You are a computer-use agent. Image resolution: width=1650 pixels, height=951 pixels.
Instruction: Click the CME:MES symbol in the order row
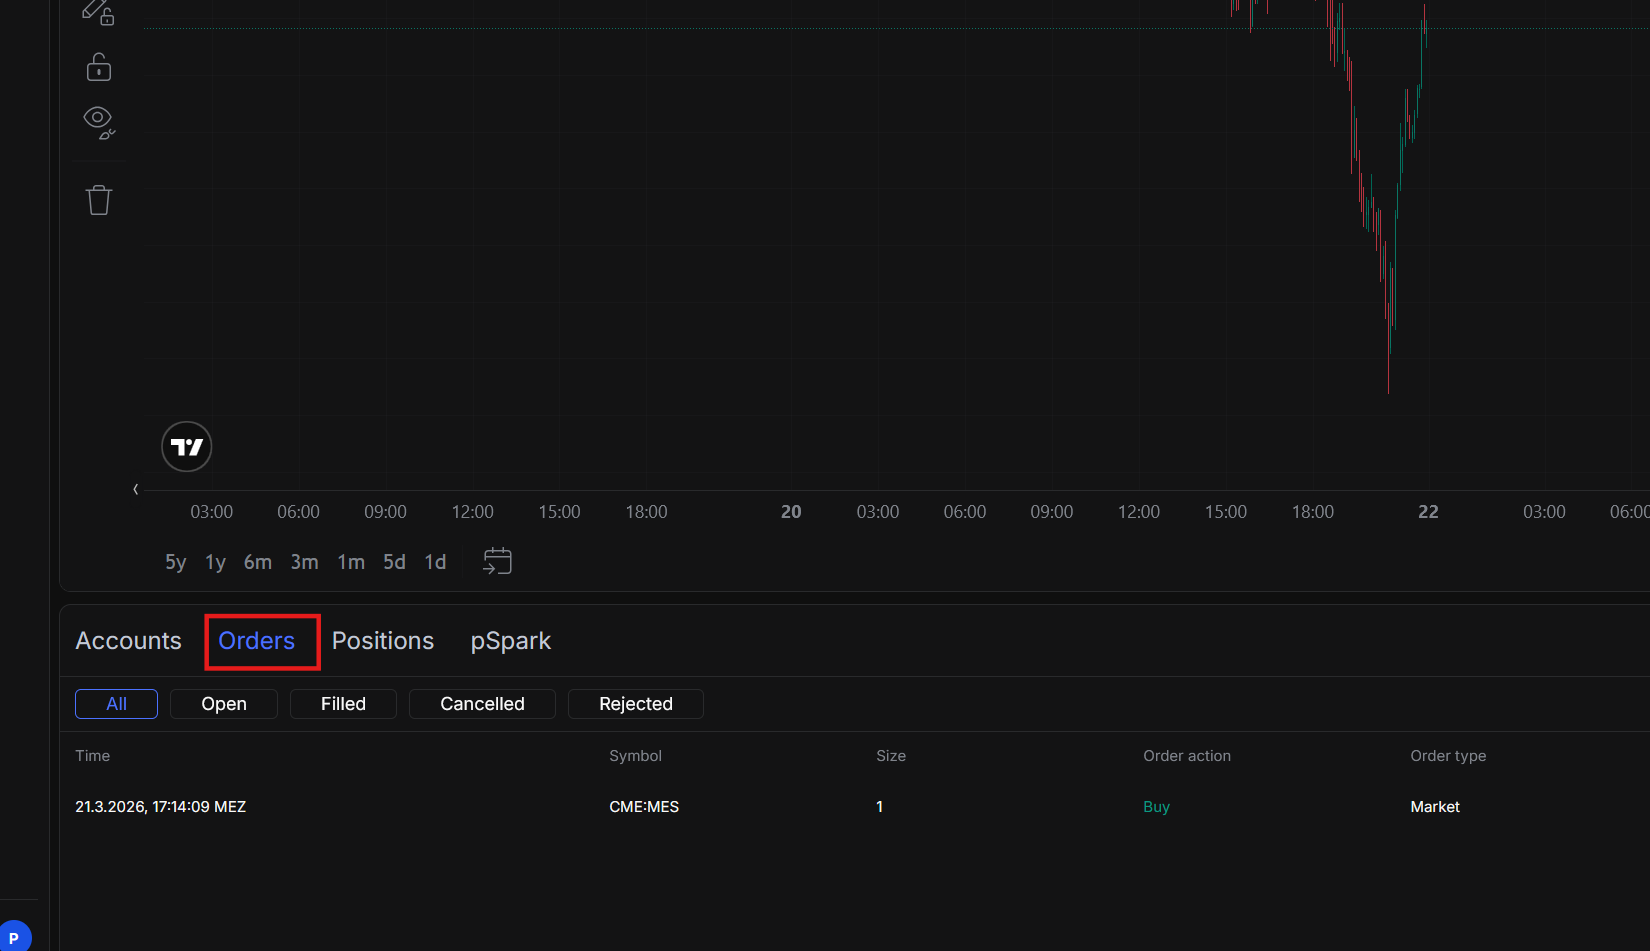644,806
